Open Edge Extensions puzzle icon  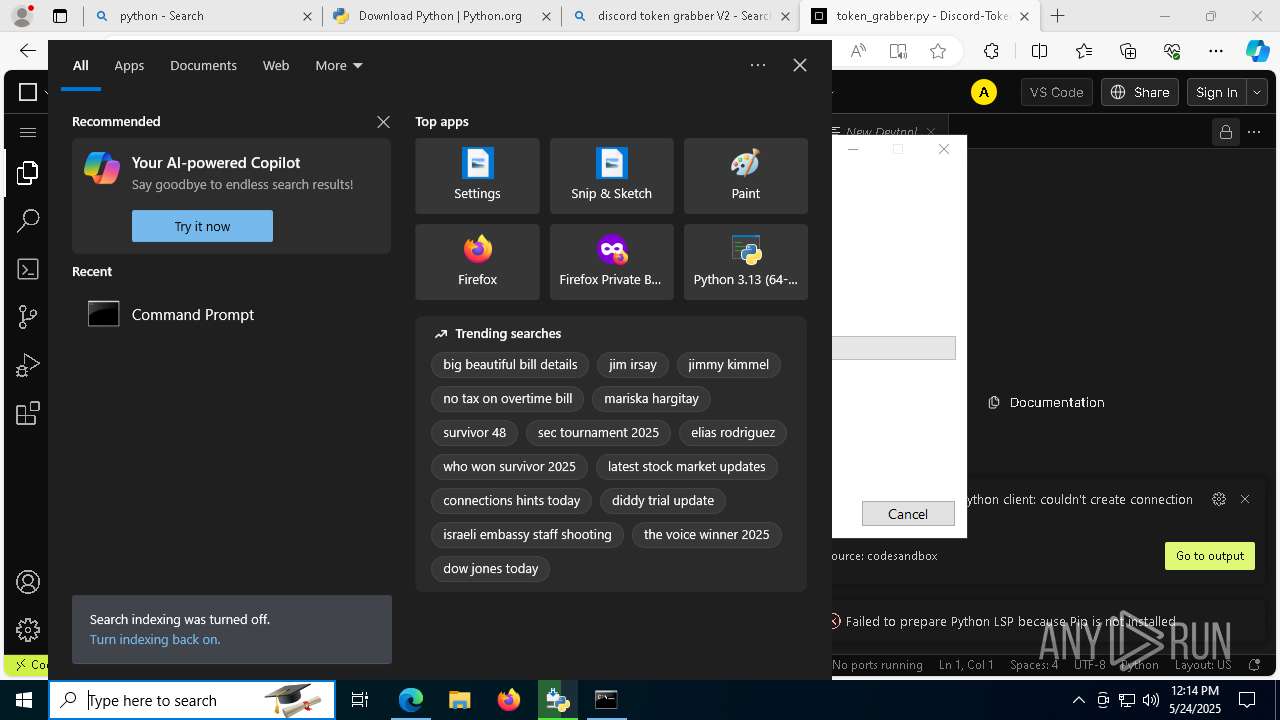[991, 51]
